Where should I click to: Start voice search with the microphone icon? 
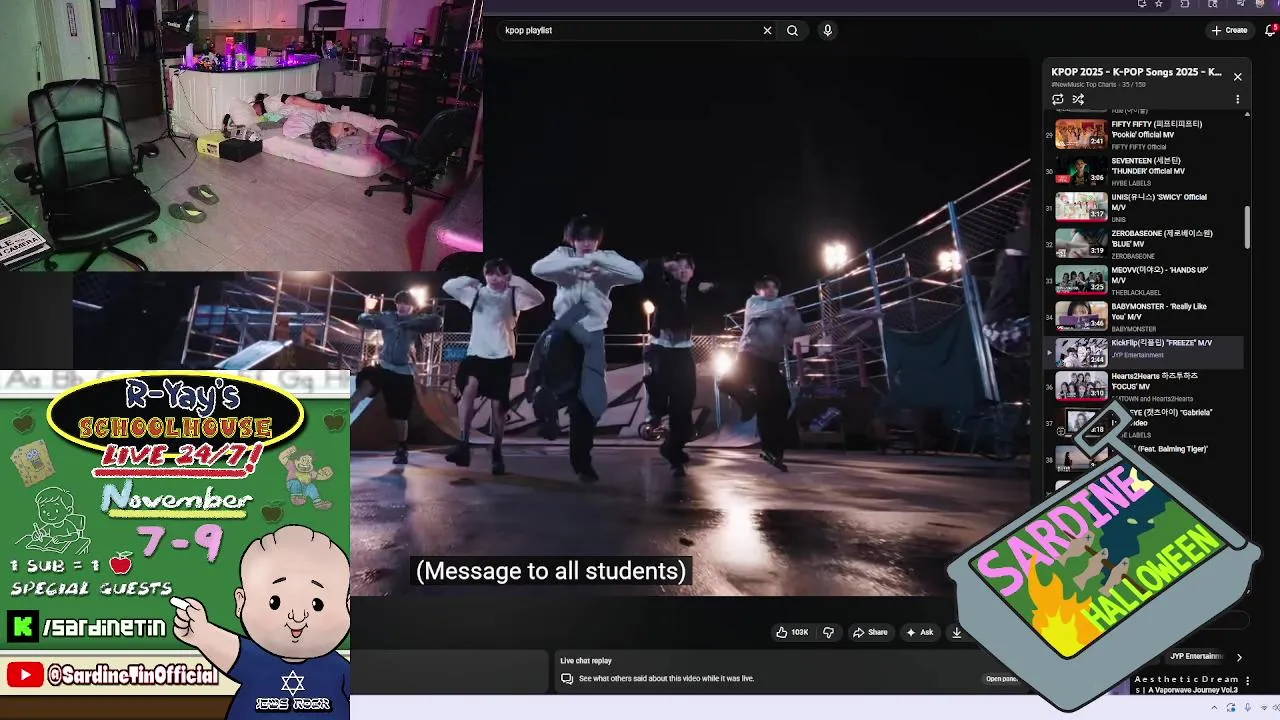tap(827, 30)
